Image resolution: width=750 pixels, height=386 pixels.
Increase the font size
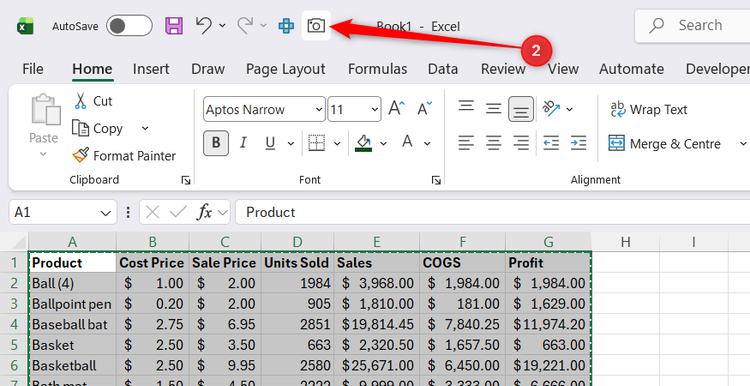click(x=396, y=109)
